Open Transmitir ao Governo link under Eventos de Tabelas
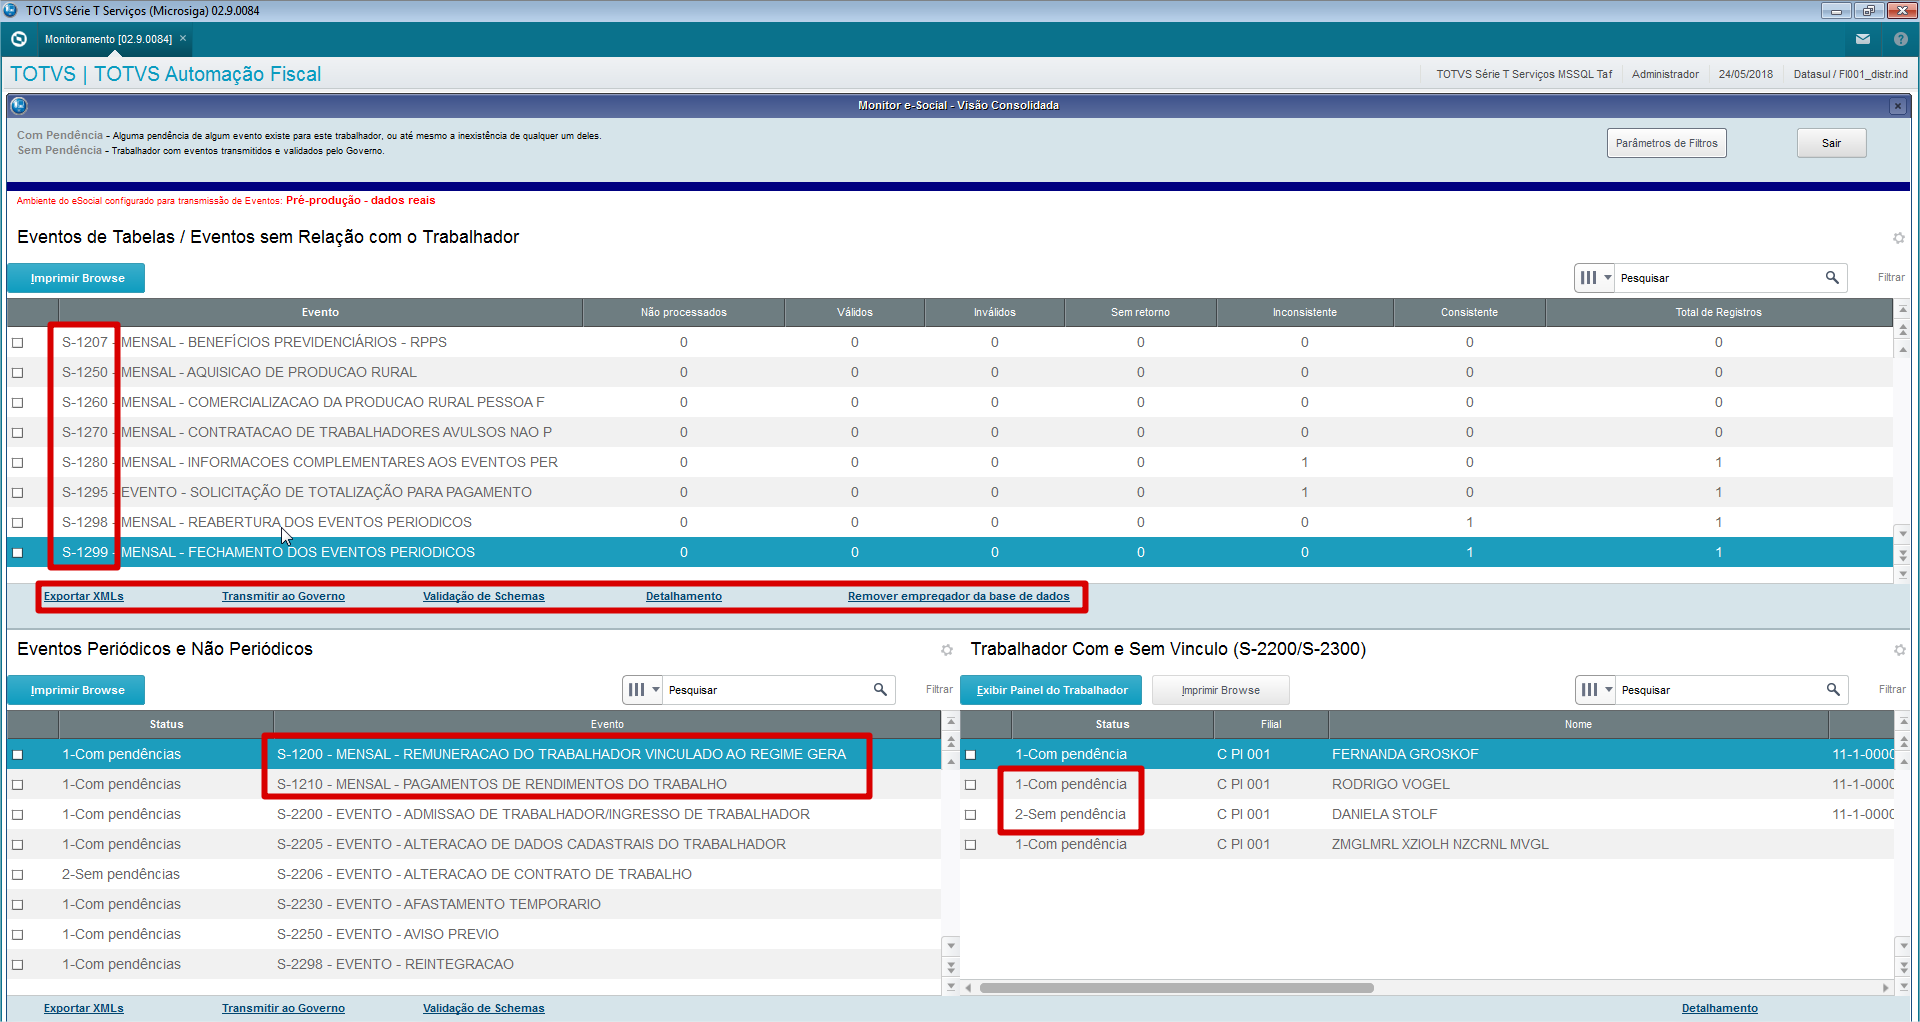Screen dimensions: 1920x1022 pyautogui.click(x=283, y=597)
